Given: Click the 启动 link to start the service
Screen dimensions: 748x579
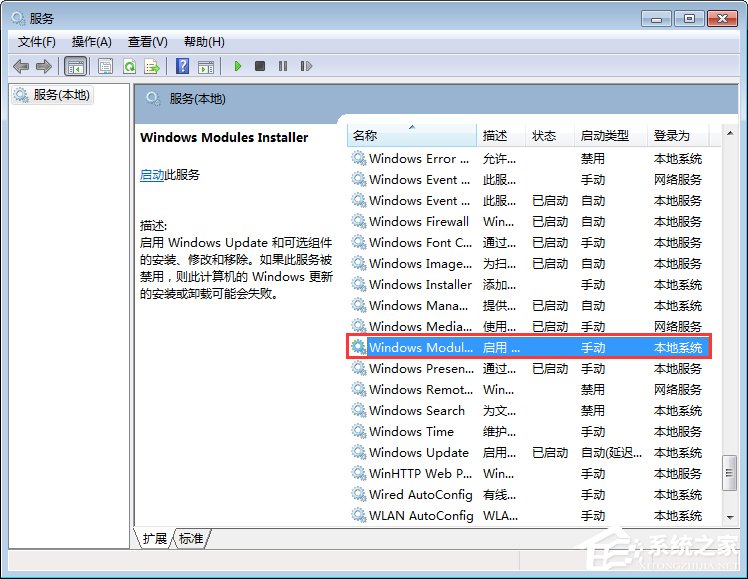Looking at the screenshot, I should [x=152, y=175].
